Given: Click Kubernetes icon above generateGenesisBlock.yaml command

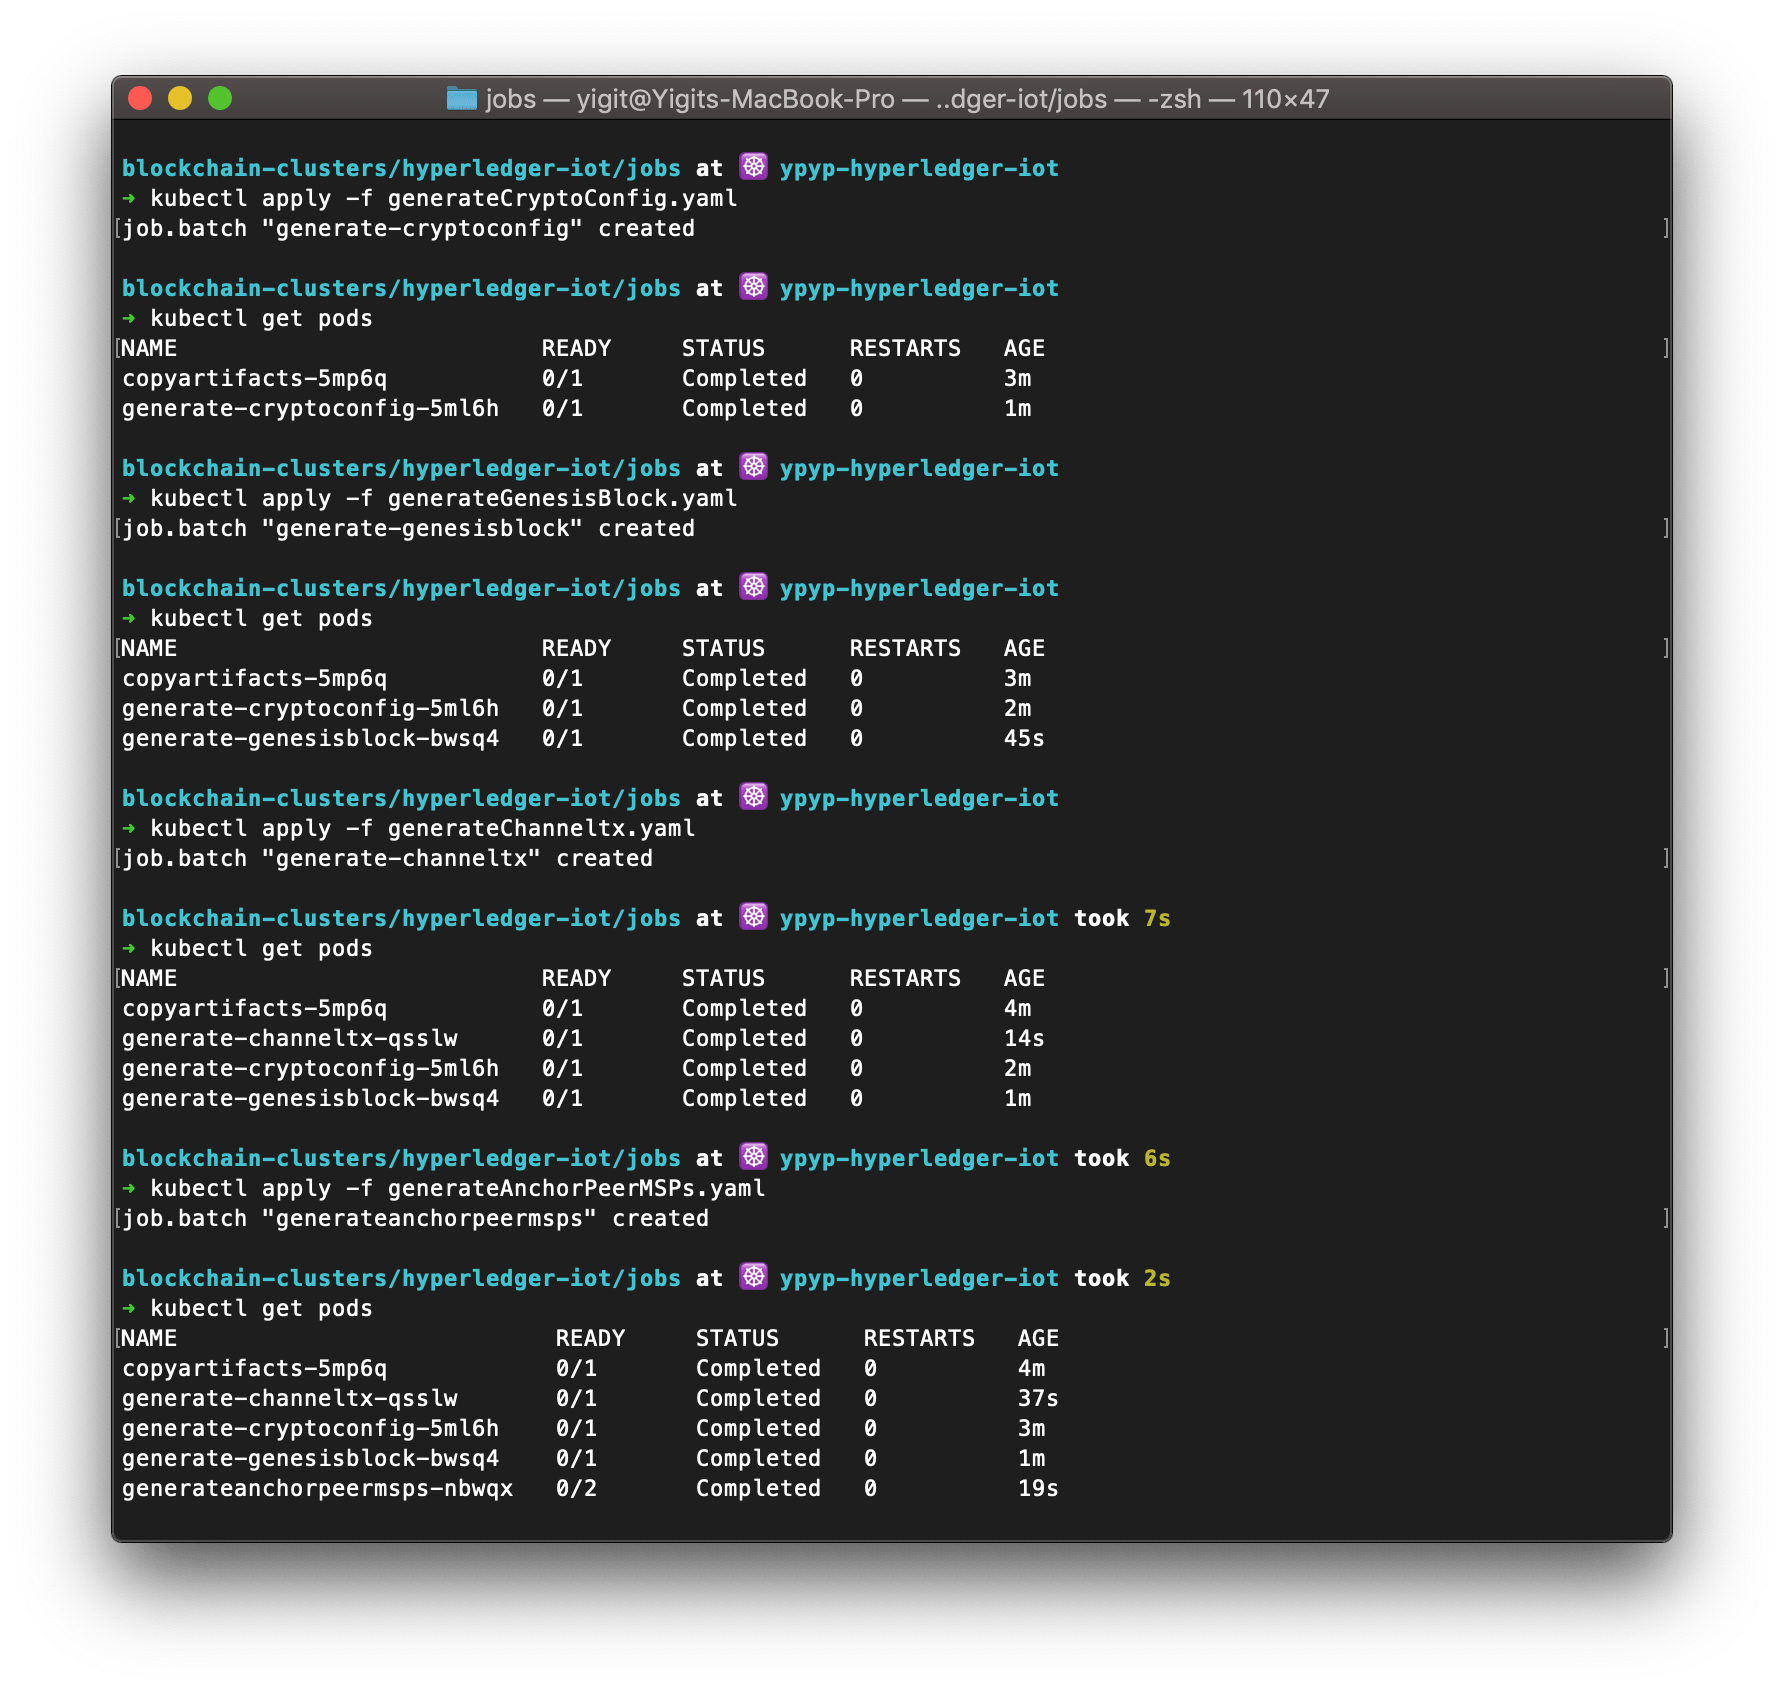Looking at the screenshot, I should click(x=754, y=466).
